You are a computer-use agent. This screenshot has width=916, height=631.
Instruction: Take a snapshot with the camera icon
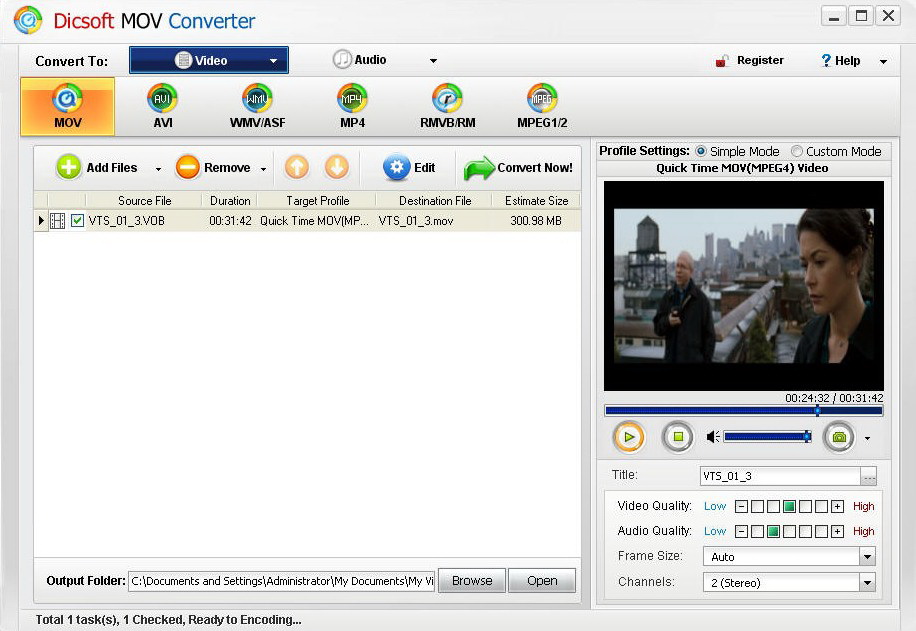[x=839, y=437]
